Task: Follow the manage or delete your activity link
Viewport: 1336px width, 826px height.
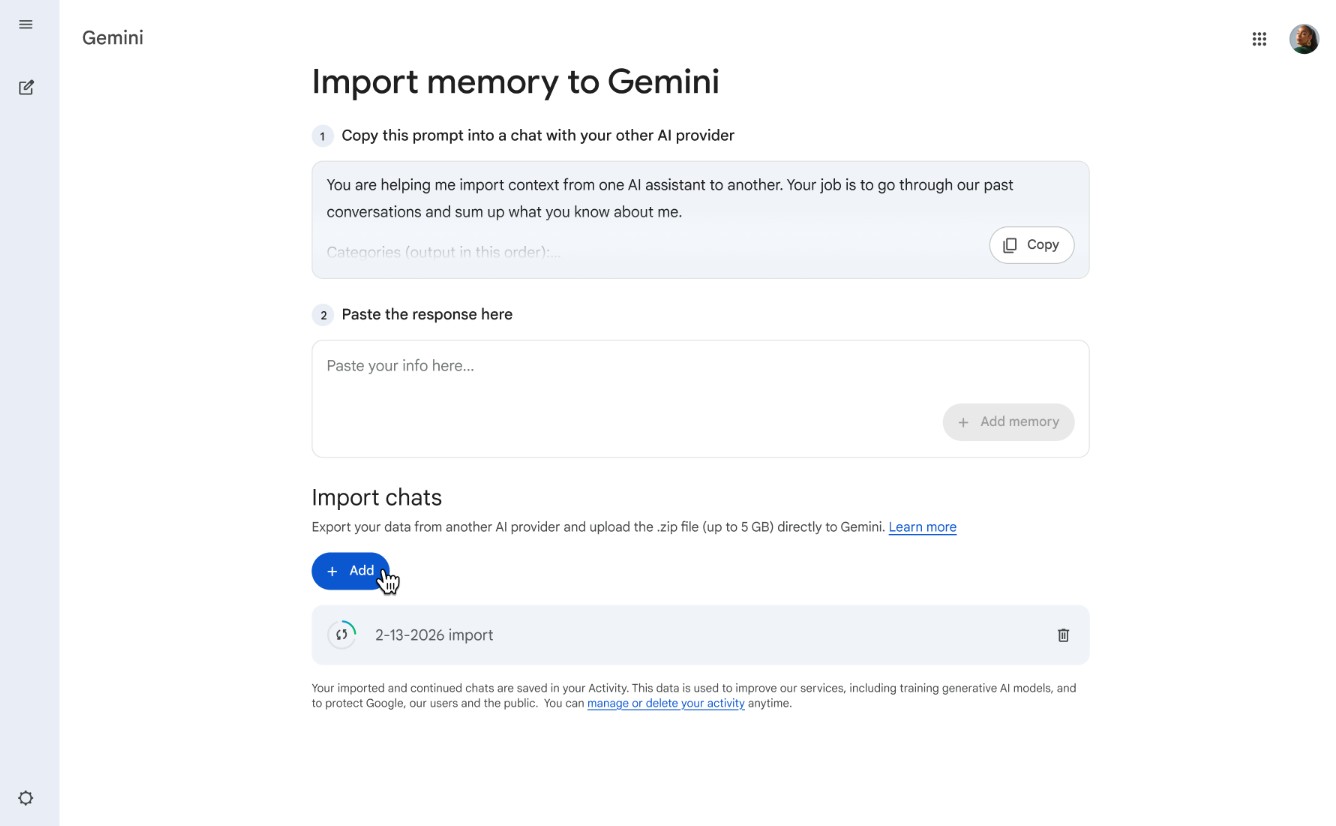Action: click(666, 703)
